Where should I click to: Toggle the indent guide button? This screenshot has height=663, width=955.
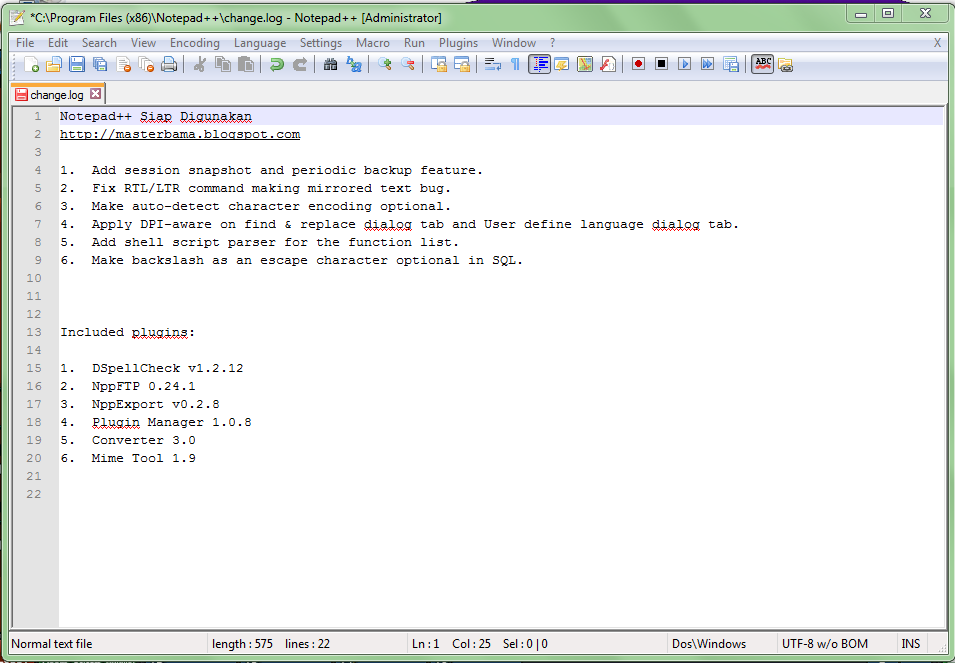coord(539,64)
